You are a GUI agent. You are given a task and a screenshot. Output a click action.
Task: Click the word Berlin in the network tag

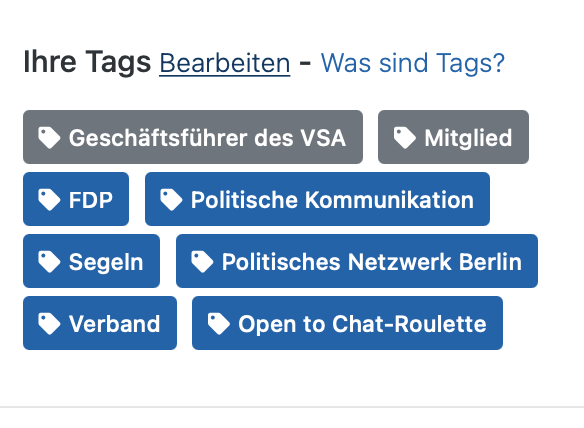click(490, 261)
